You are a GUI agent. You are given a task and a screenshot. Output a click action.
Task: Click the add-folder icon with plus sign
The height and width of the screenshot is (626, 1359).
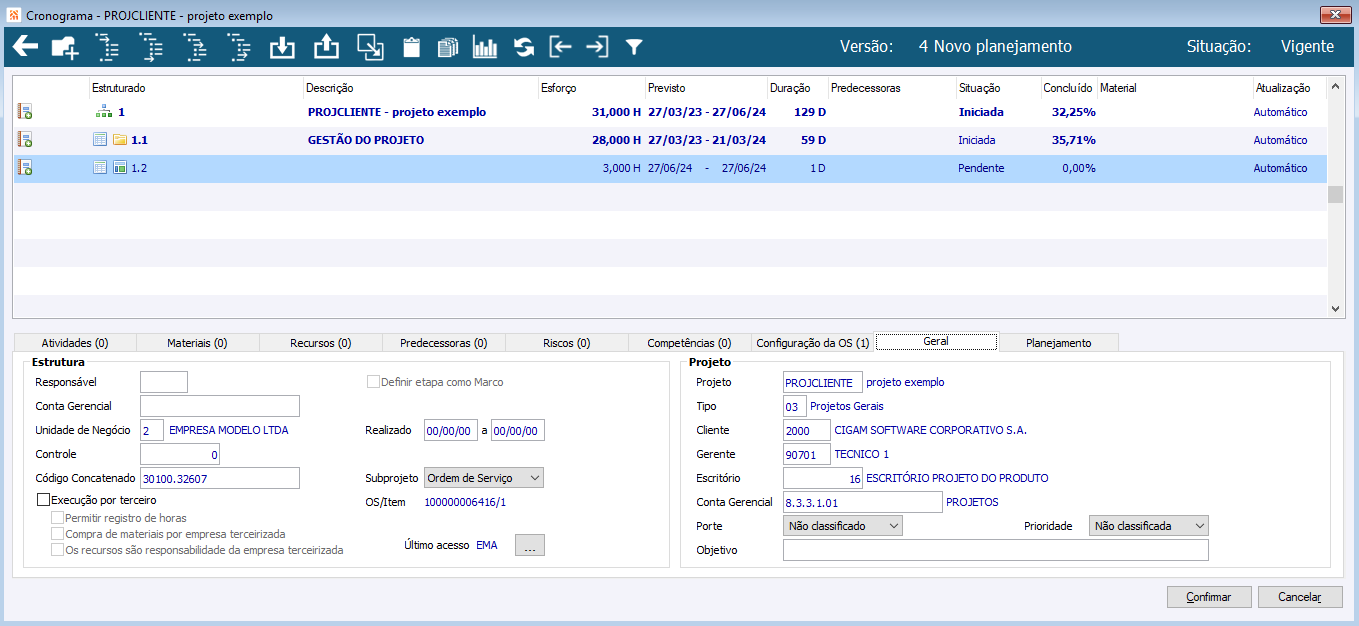tap(64, 47)
